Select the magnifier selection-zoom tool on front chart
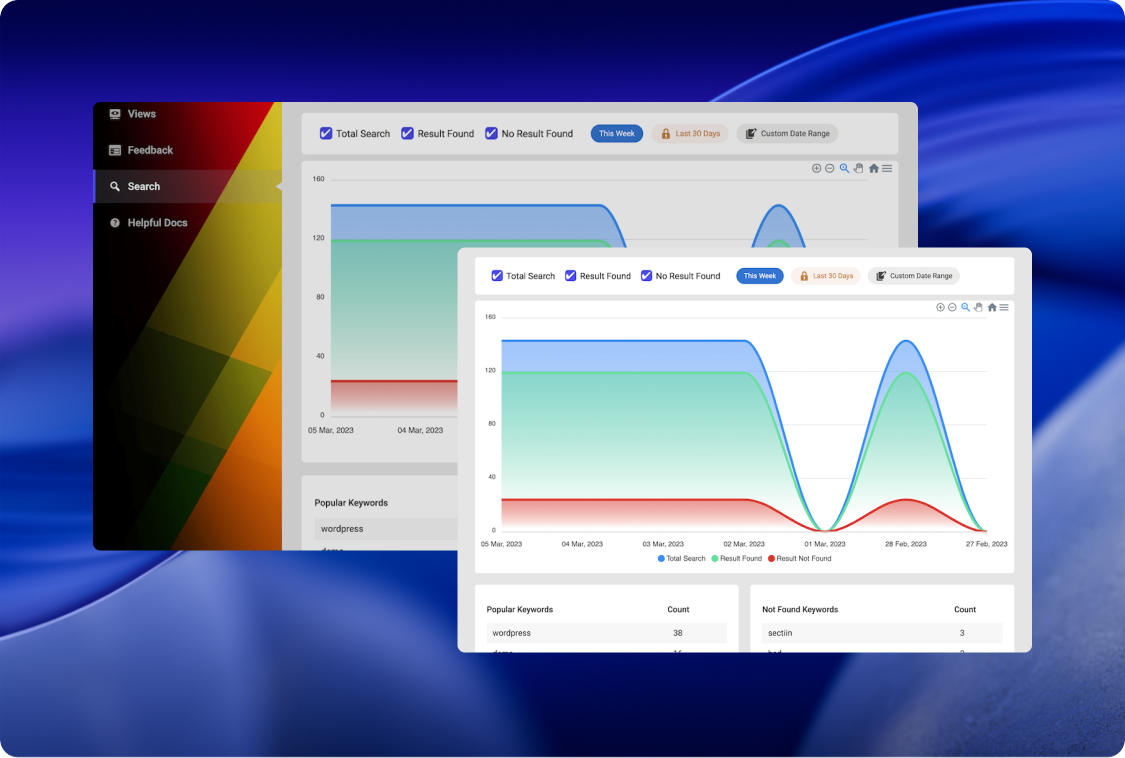The image size is (1125, 758). pos(966,307)
